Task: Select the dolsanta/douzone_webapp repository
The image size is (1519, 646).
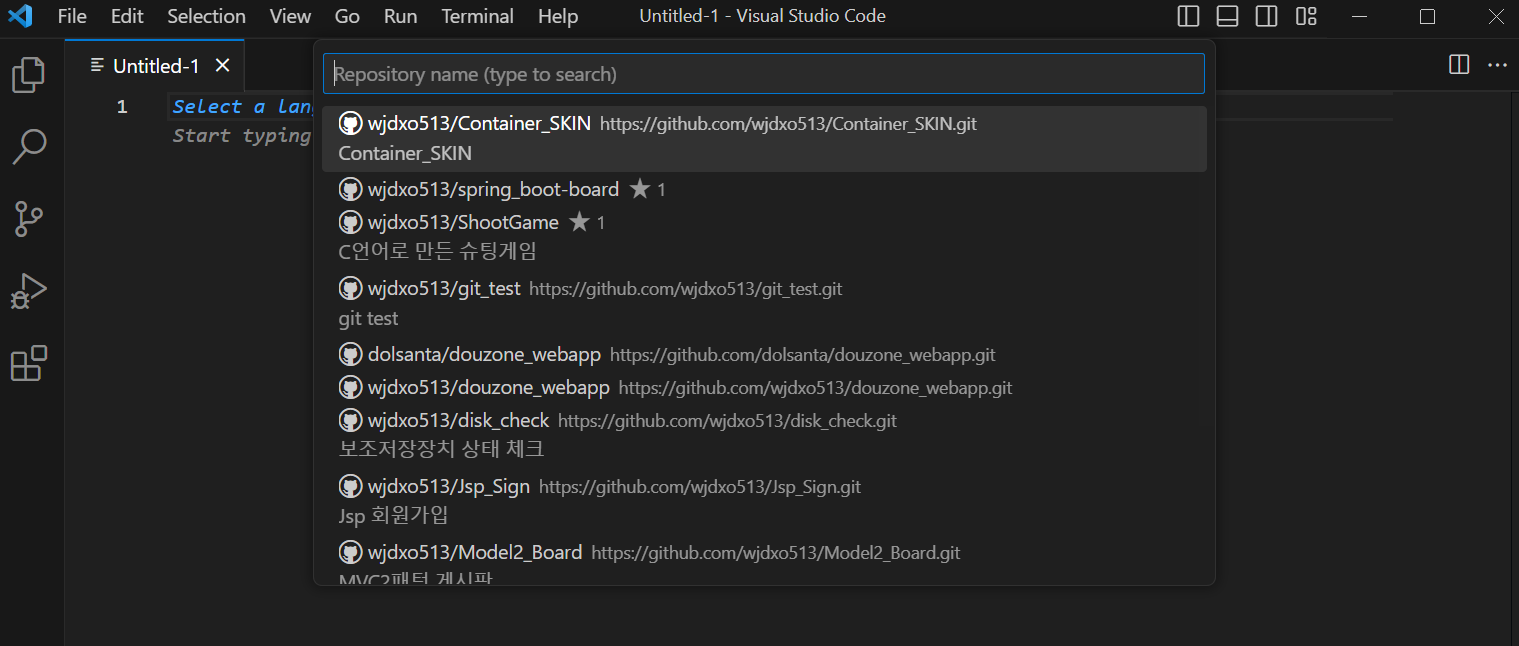Action: click(764, 354)
